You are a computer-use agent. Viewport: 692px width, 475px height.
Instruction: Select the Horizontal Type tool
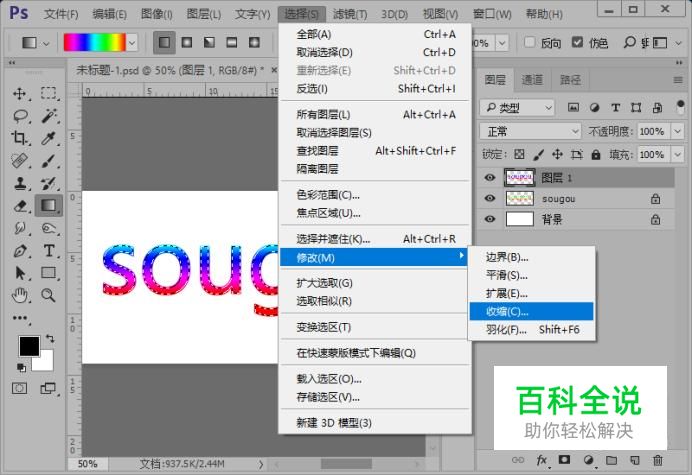(49, 251)
